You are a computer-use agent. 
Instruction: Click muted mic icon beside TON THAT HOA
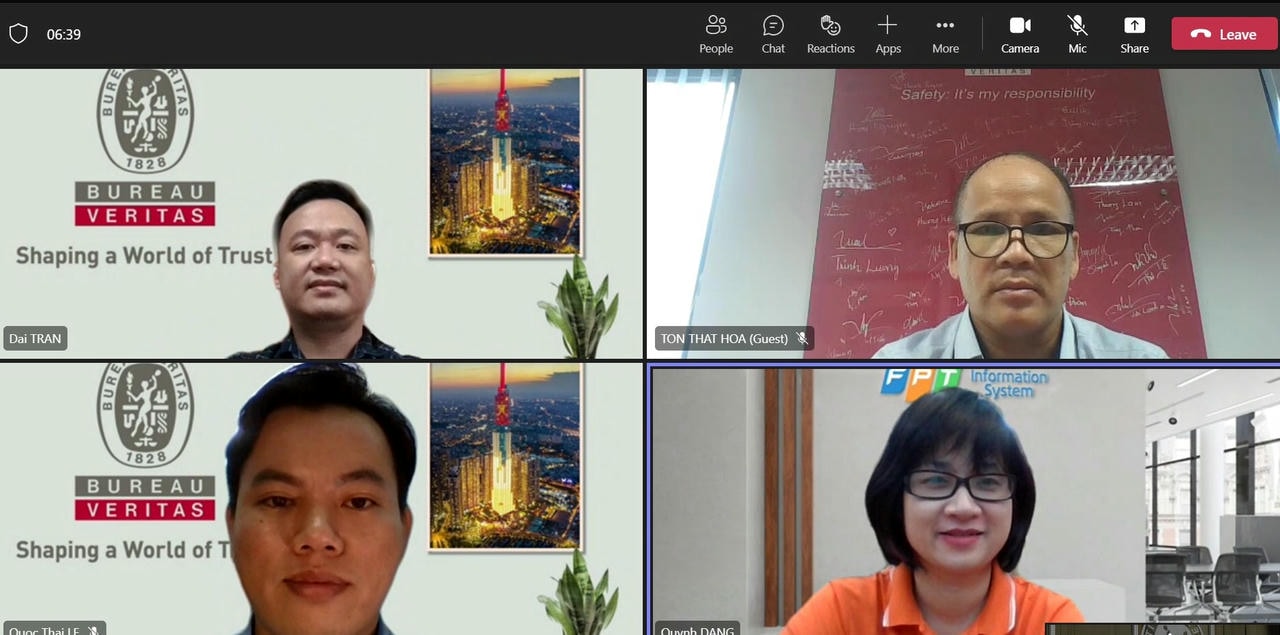coord(802,339)
